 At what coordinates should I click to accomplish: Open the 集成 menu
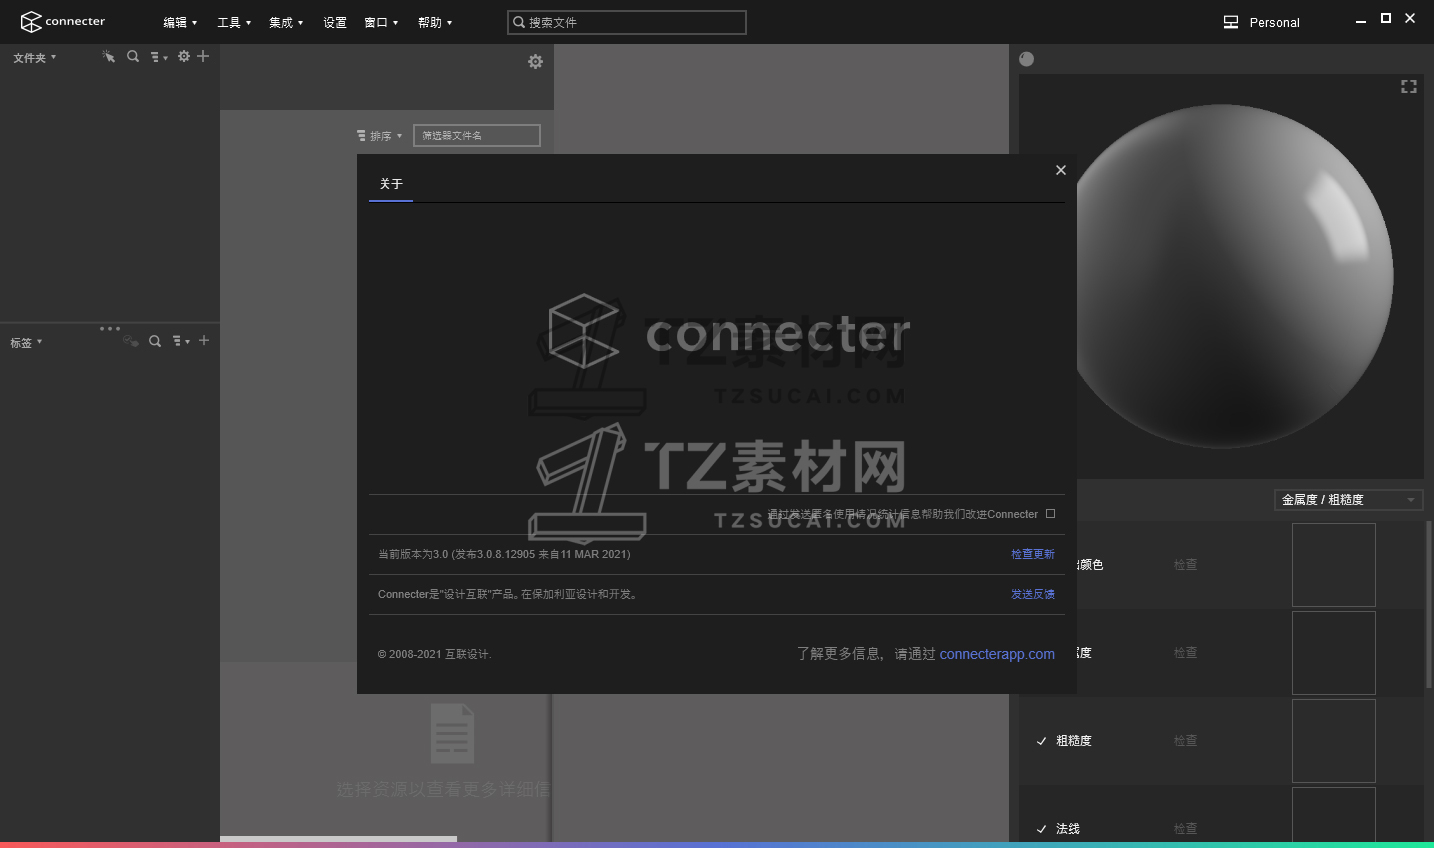point(286,22)
